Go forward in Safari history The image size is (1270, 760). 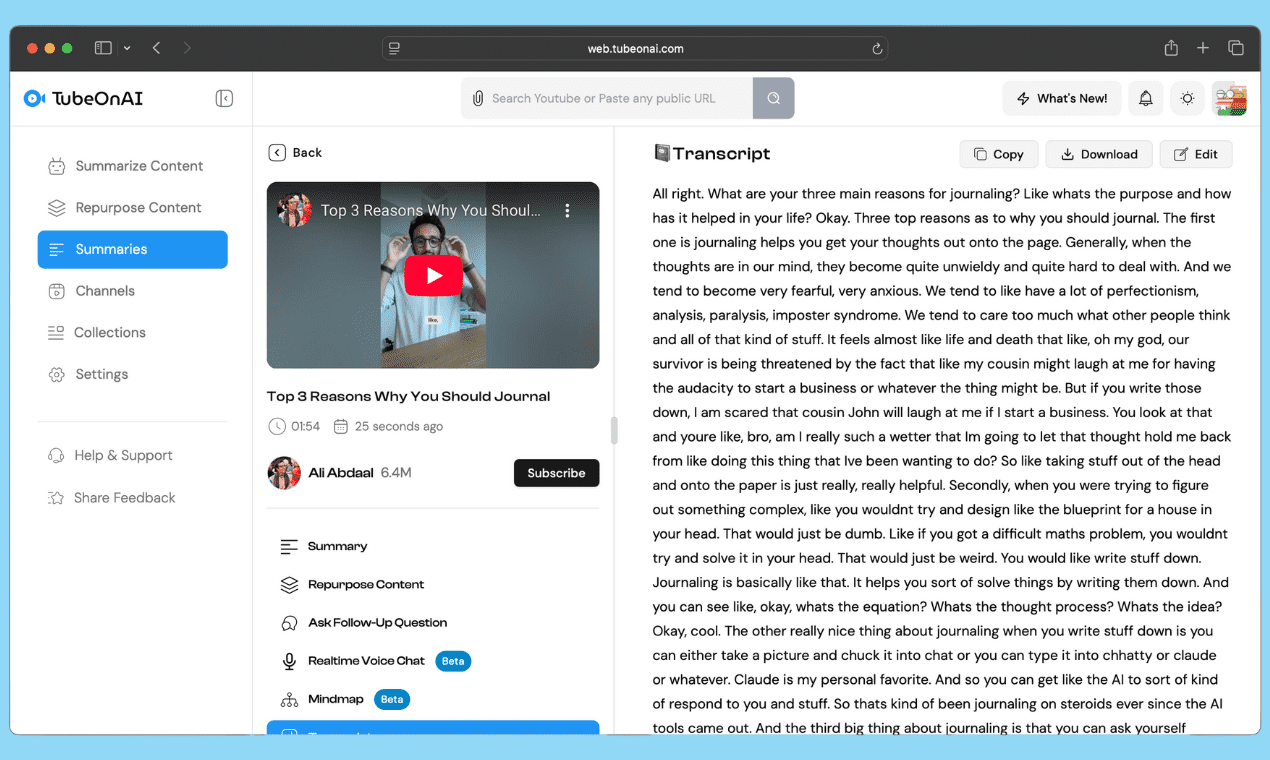click(x=187, y=48)
